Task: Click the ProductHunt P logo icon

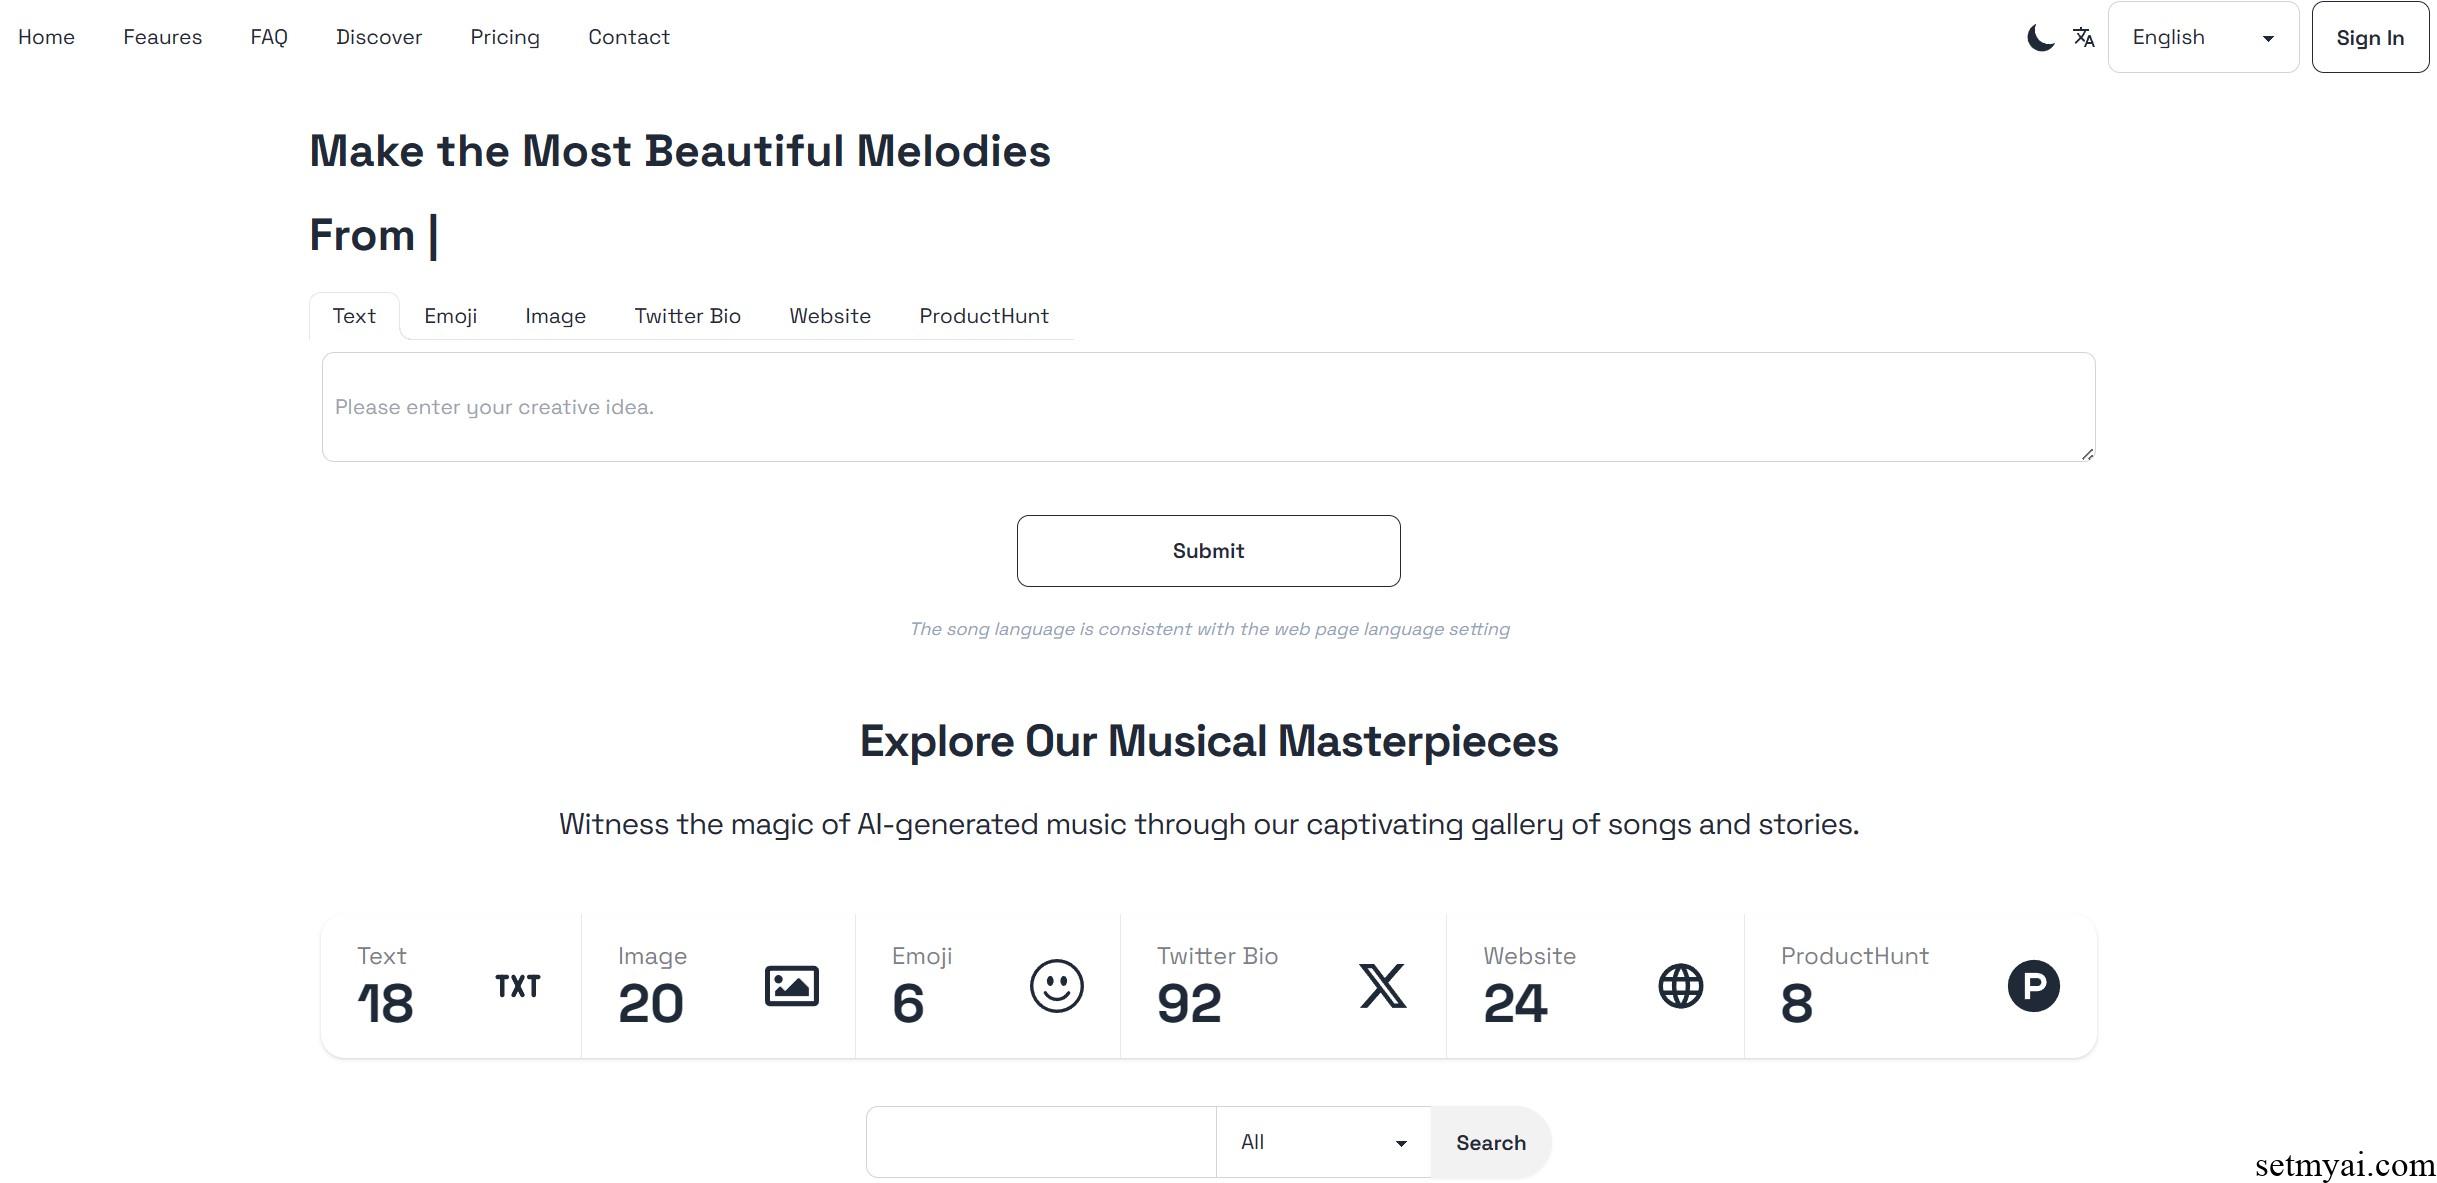Action: coord(2033,986)
